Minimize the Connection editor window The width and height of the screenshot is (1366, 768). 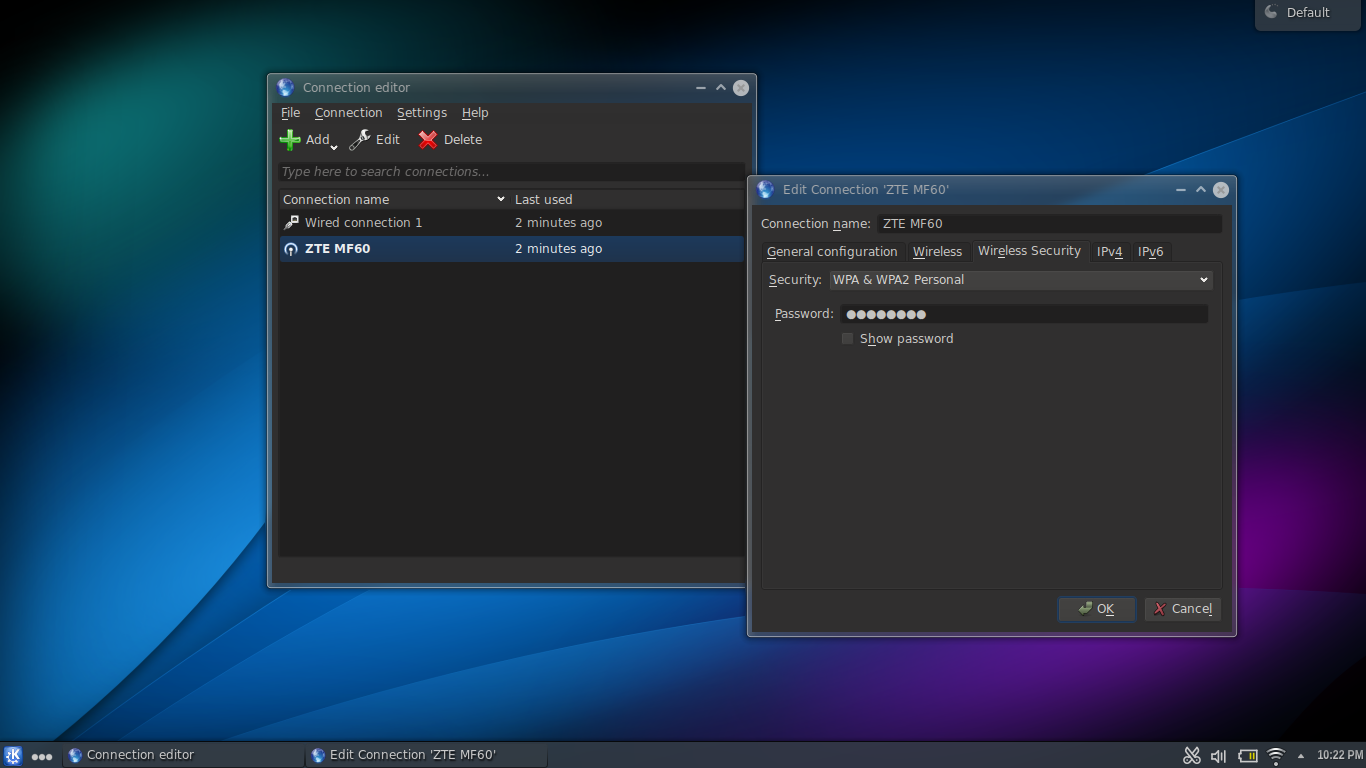(701, 88)
